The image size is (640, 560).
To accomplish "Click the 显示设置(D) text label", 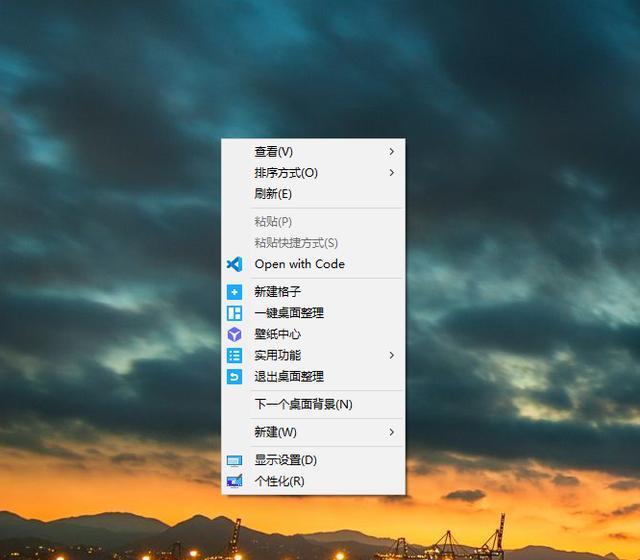I will 285,460.
